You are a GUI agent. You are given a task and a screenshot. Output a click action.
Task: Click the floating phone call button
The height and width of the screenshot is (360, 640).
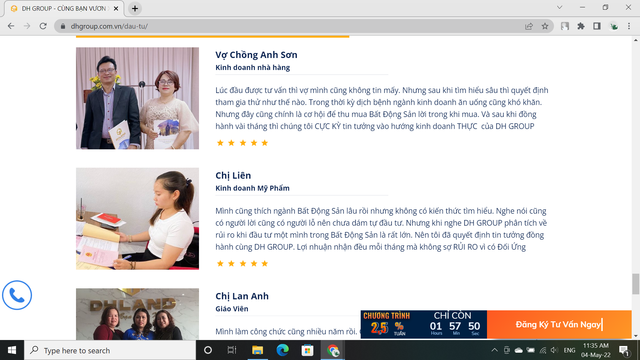tap(17, 295)
